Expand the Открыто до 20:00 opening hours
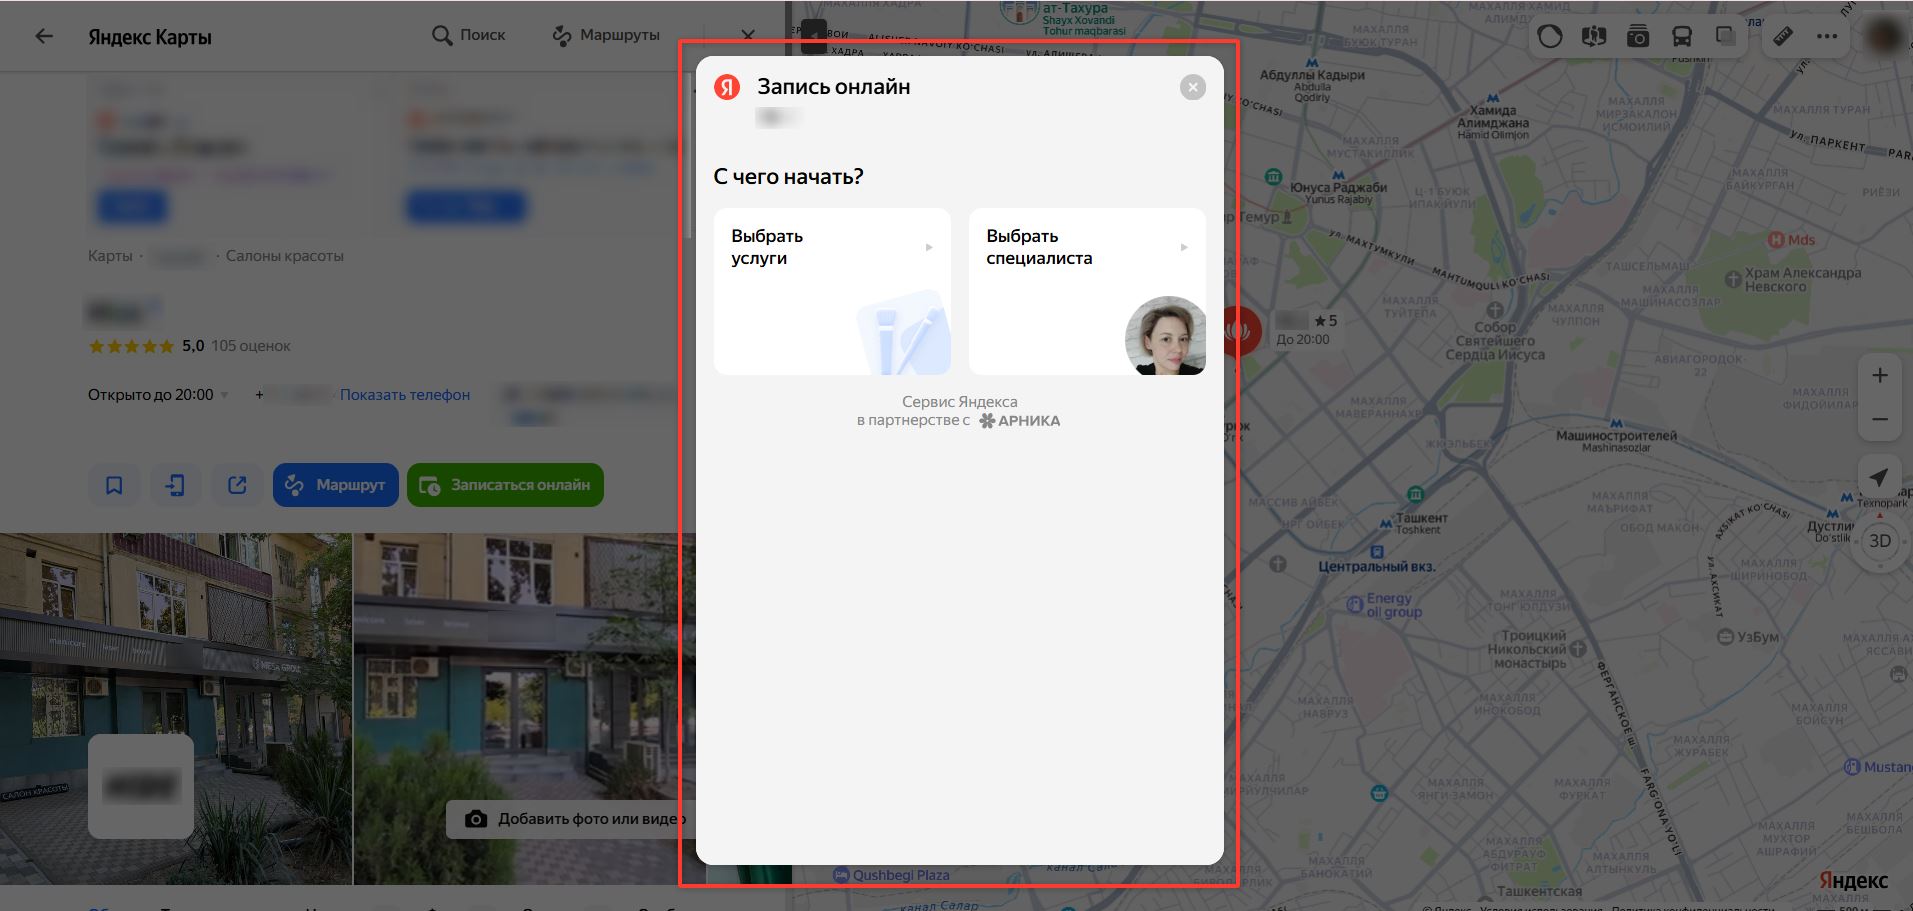Viewport: 1913px width, 911px height. [158, 395]
